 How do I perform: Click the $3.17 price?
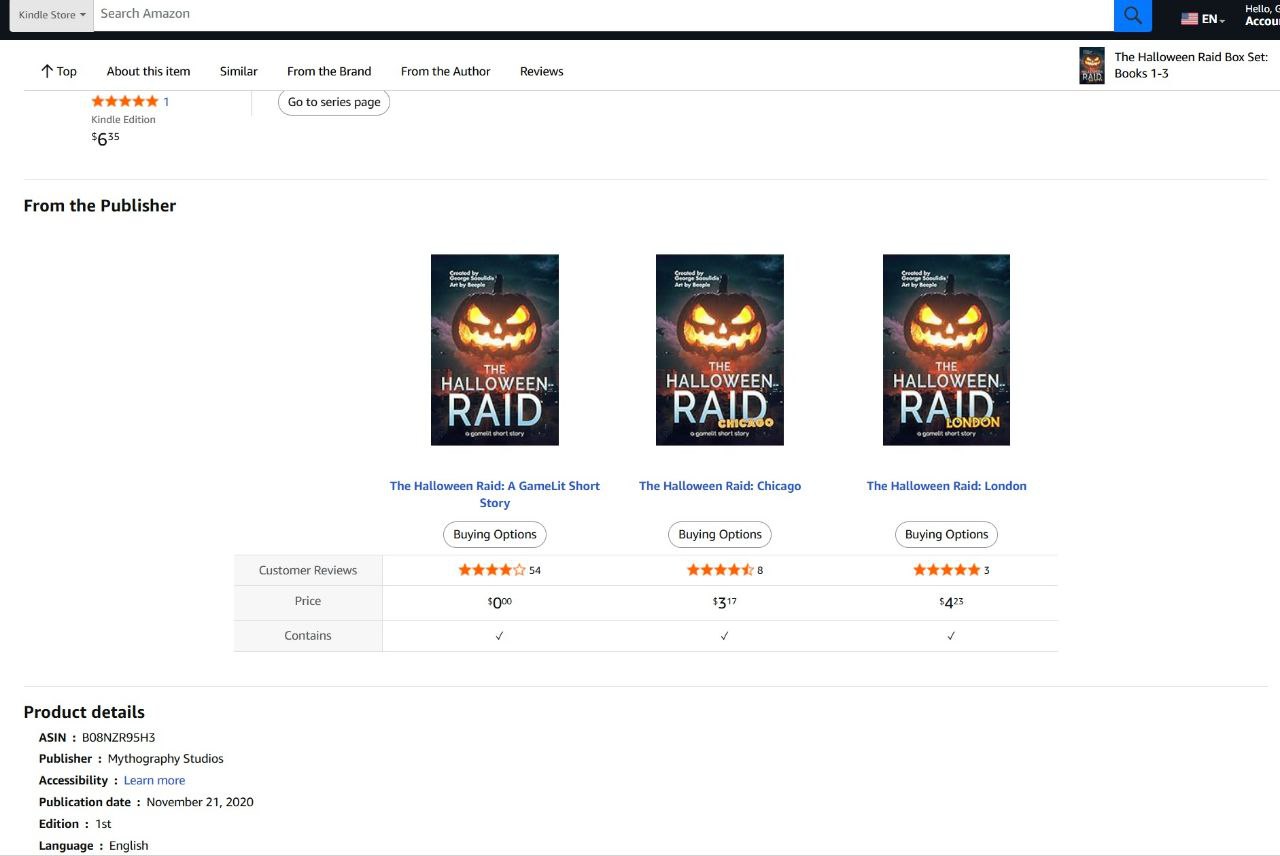click(725, 602)
